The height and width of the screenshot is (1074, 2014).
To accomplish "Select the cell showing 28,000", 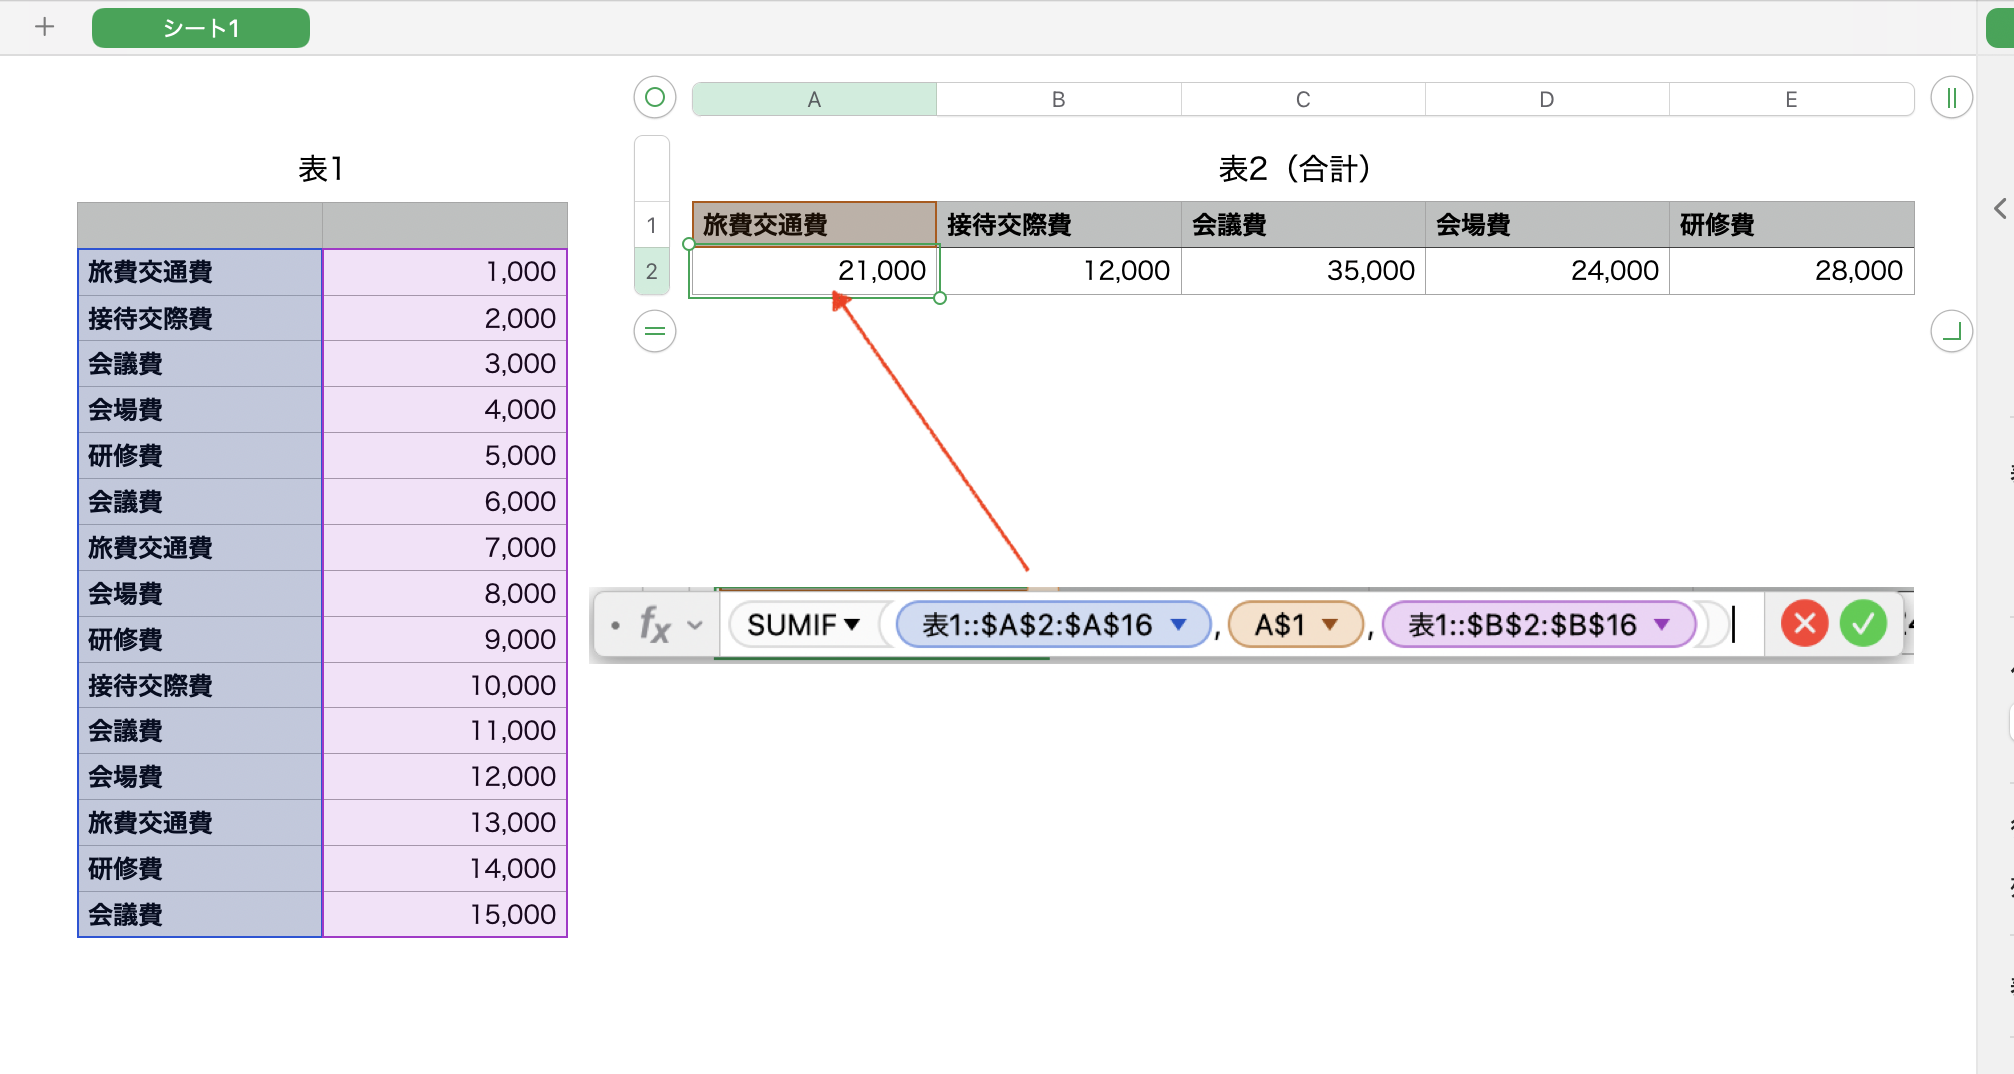I will pos(1791,271).
